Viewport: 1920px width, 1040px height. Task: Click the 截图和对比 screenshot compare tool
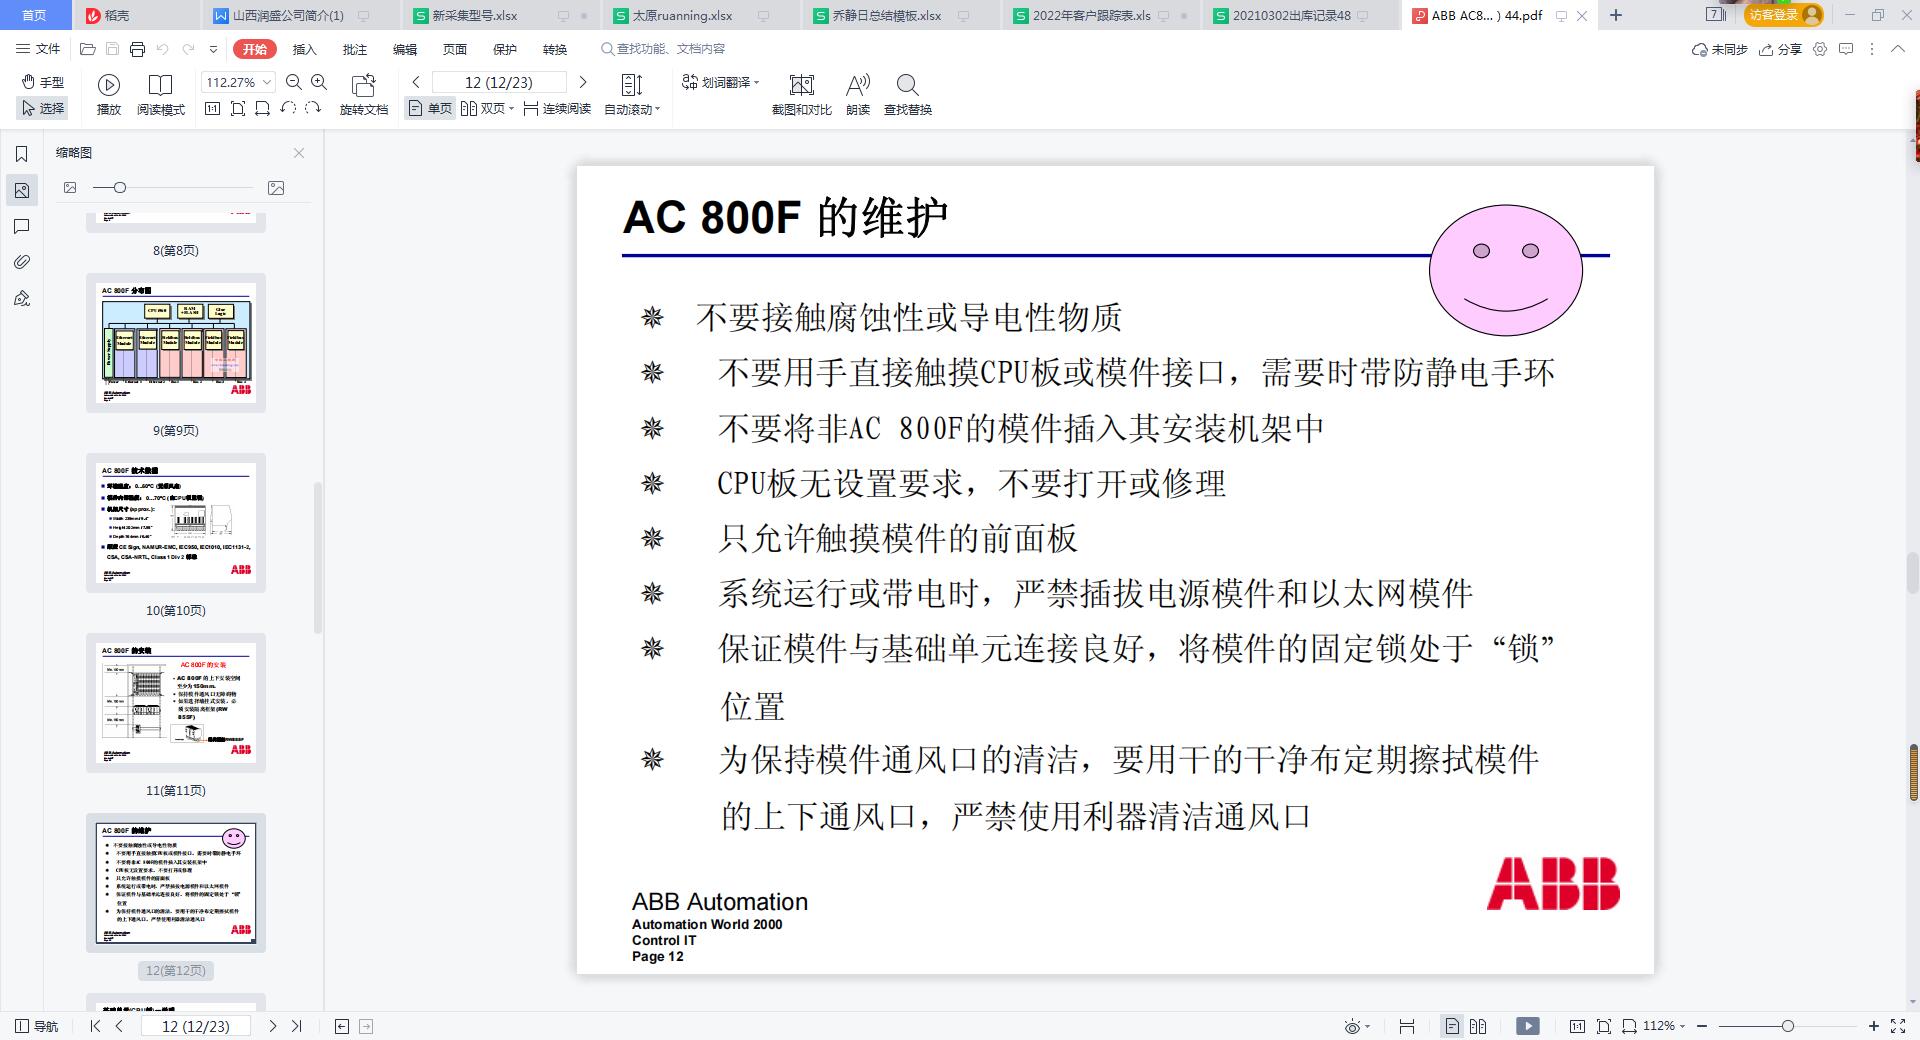[801, 95]
